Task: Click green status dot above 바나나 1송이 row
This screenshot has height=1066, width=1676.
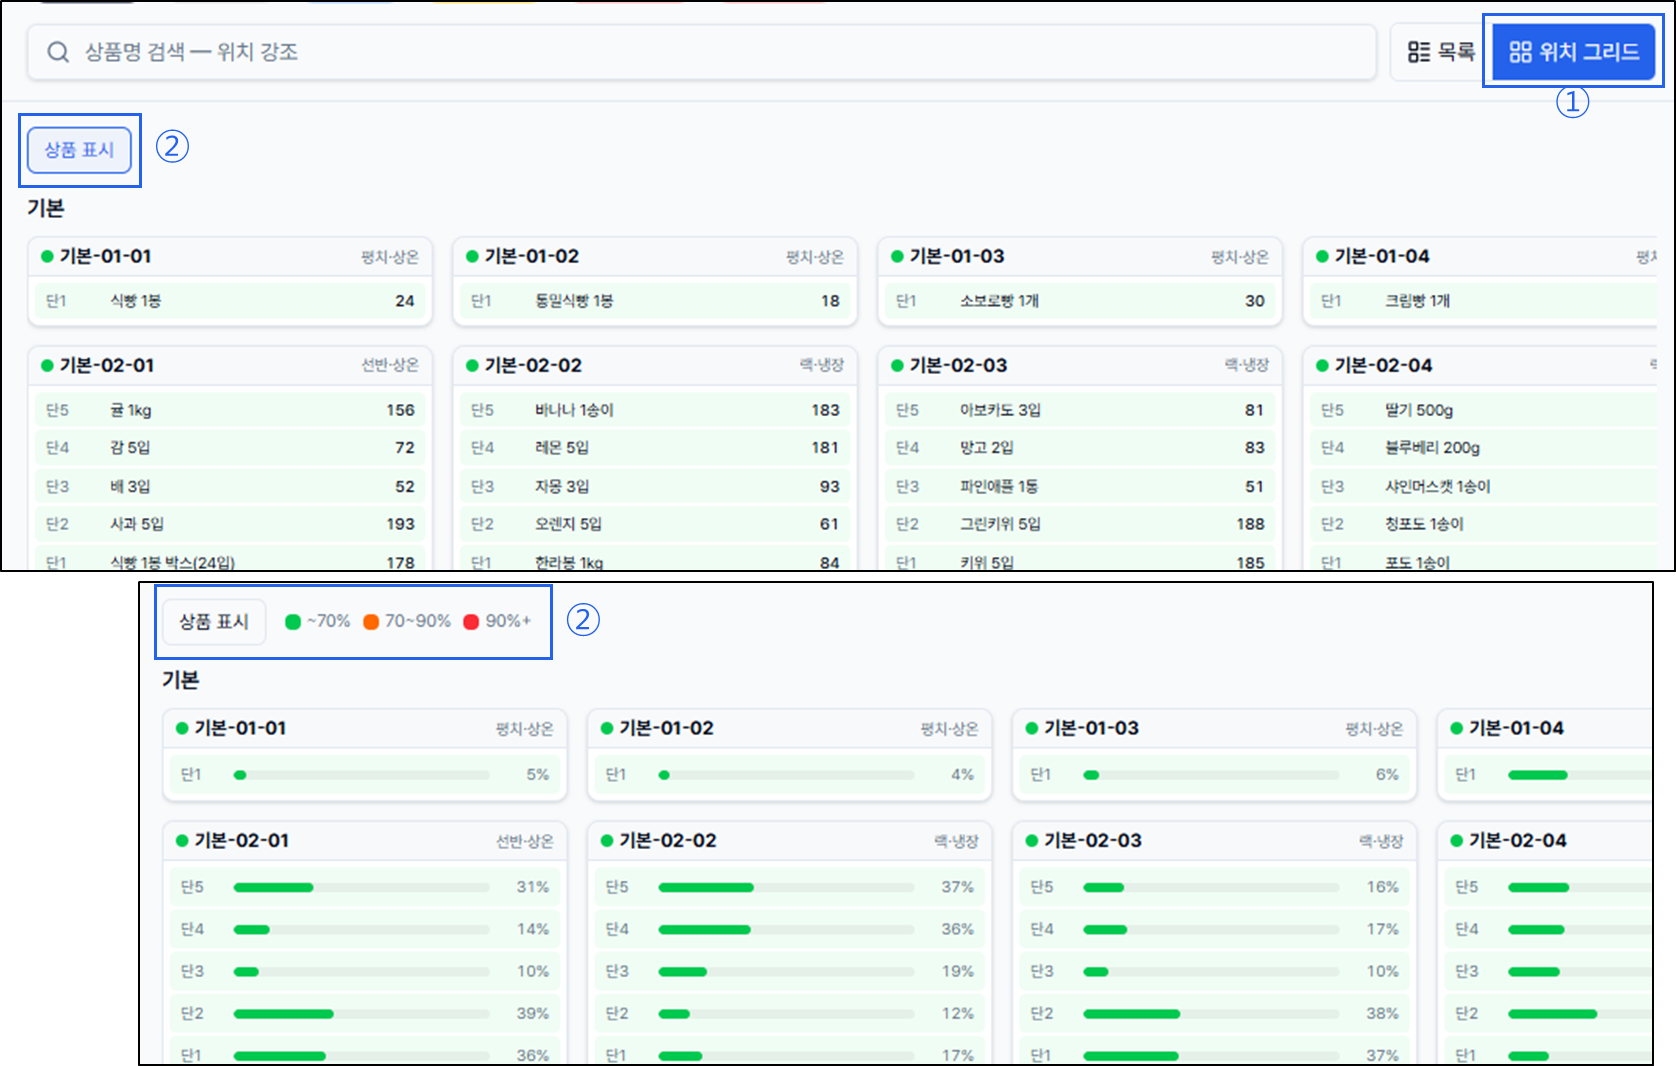Action: [x=472, y=366]
